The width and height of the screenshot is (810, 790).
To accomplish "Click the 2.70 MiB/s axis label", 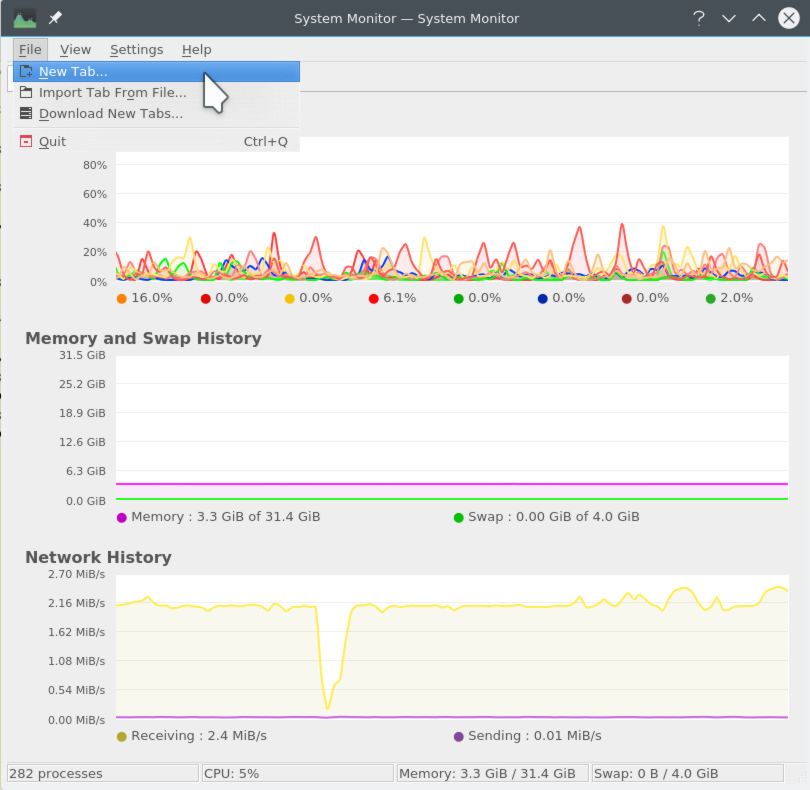I will click(x=76, y=575).
